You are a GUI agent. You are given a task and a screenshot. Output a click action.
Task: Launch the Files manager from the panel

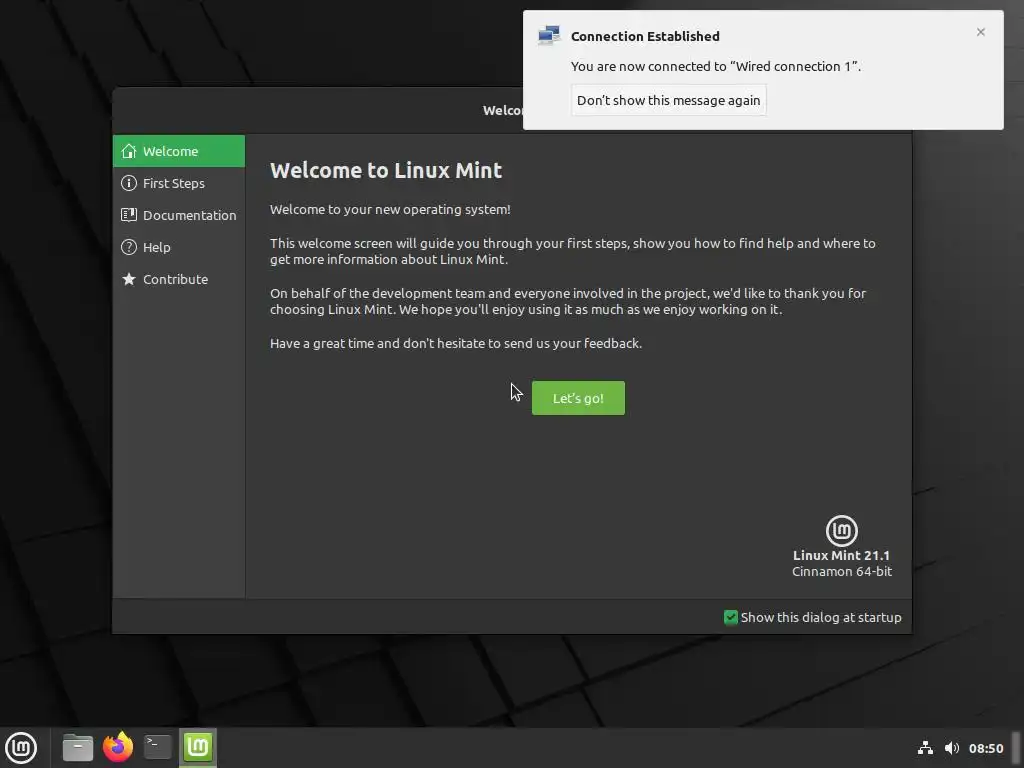click(x=78, y=748)
